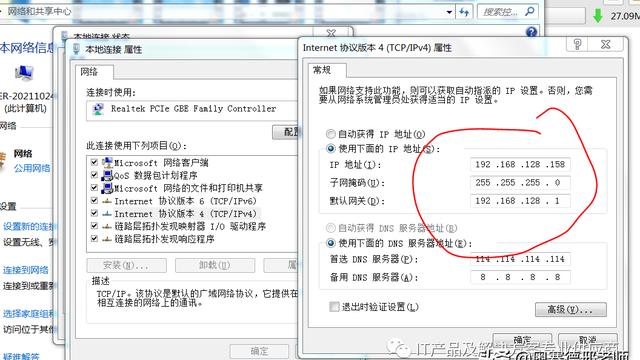This screenshot has width=640, height=360.
Task: Click the 首选 DNS 服务器 input field
Action: 520,259
